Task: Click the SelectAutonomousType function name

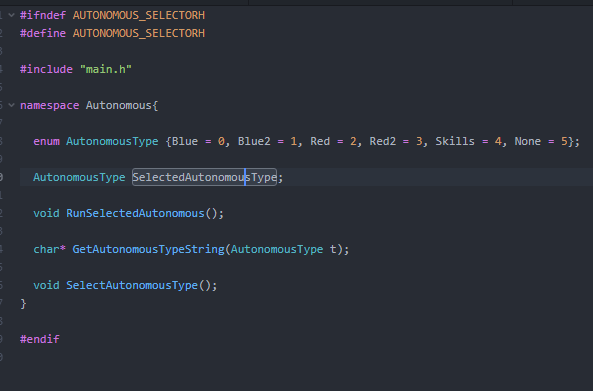Action: (132, 285)
